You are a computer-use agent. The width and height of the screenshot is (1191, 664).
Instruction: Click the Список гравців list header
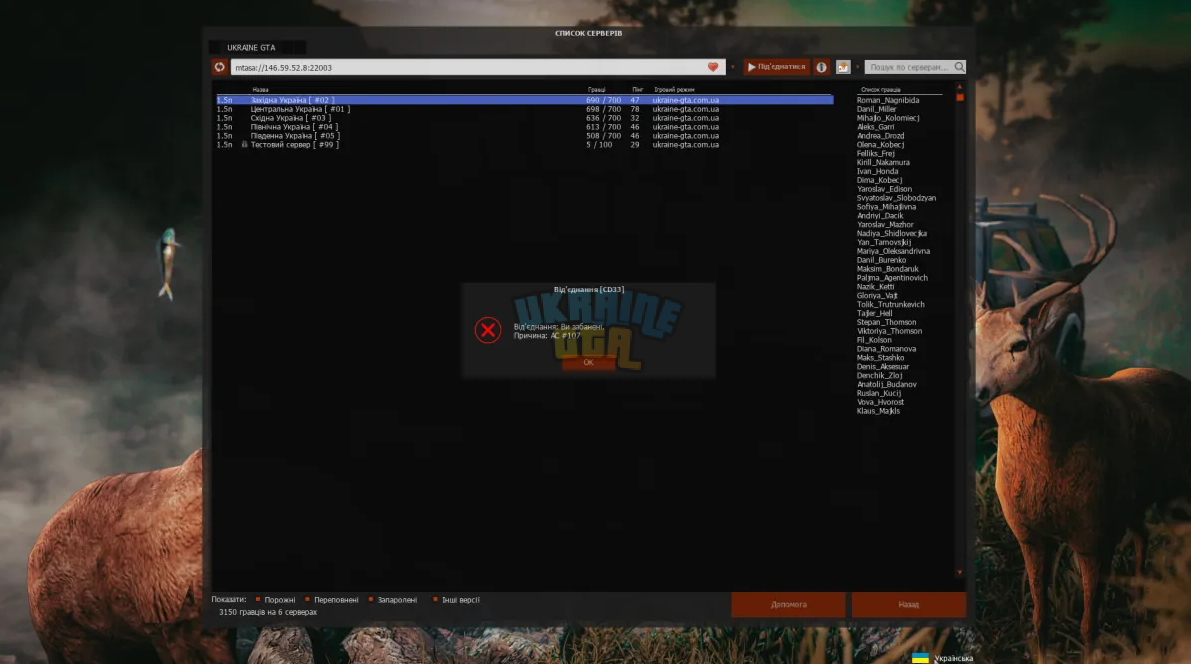pos(880,90)
